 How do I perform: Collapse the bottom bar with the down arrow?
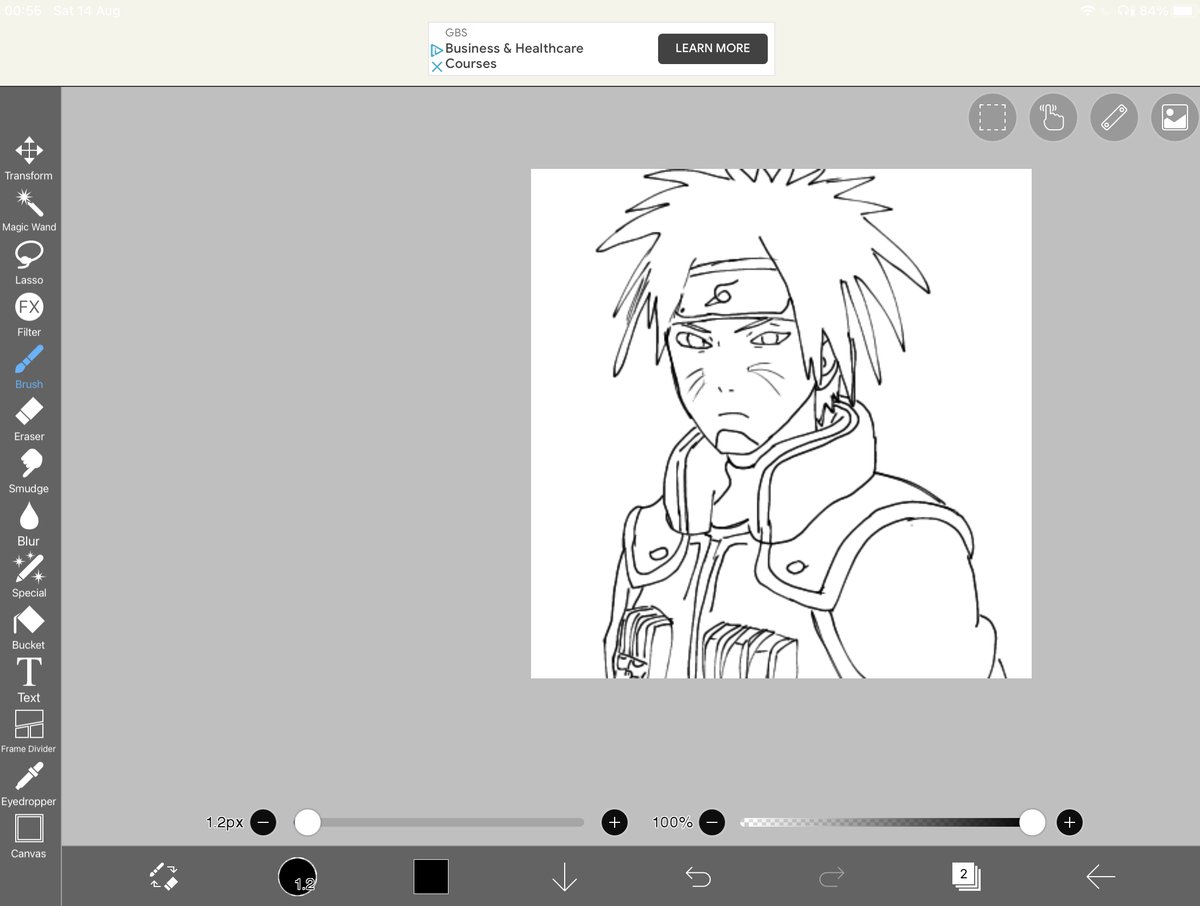pyautogui.click(x=564, y=876)
